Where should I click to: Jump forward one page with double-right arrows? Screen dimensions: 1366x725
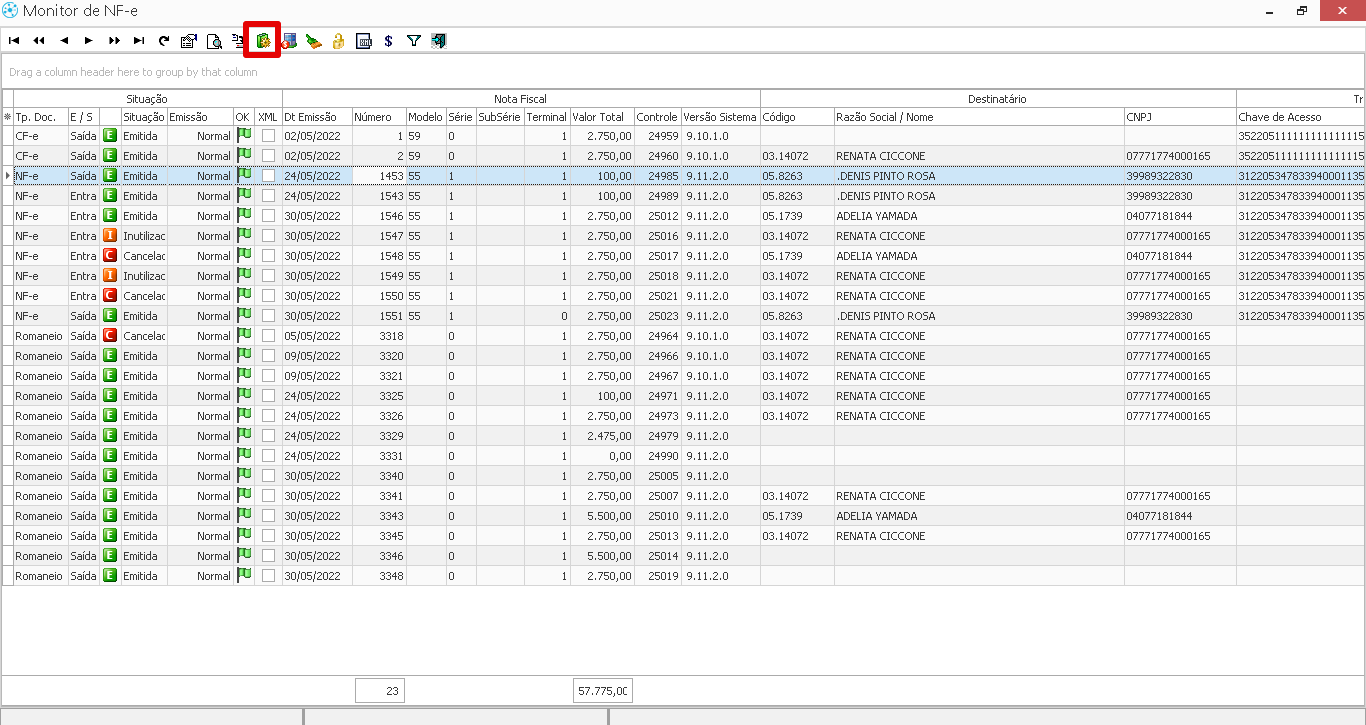pyautogui.click(x=114, y=41)
